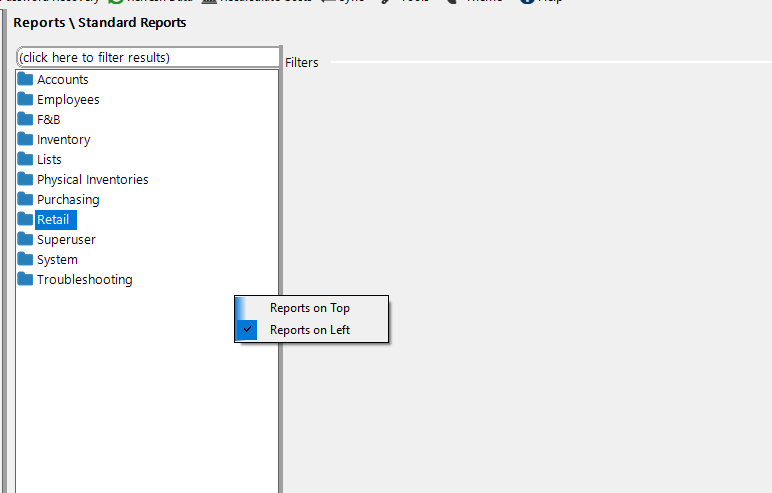
Task: Select the highlighted Retail label text
Action: pyautogui.click(x=53, y=220)
